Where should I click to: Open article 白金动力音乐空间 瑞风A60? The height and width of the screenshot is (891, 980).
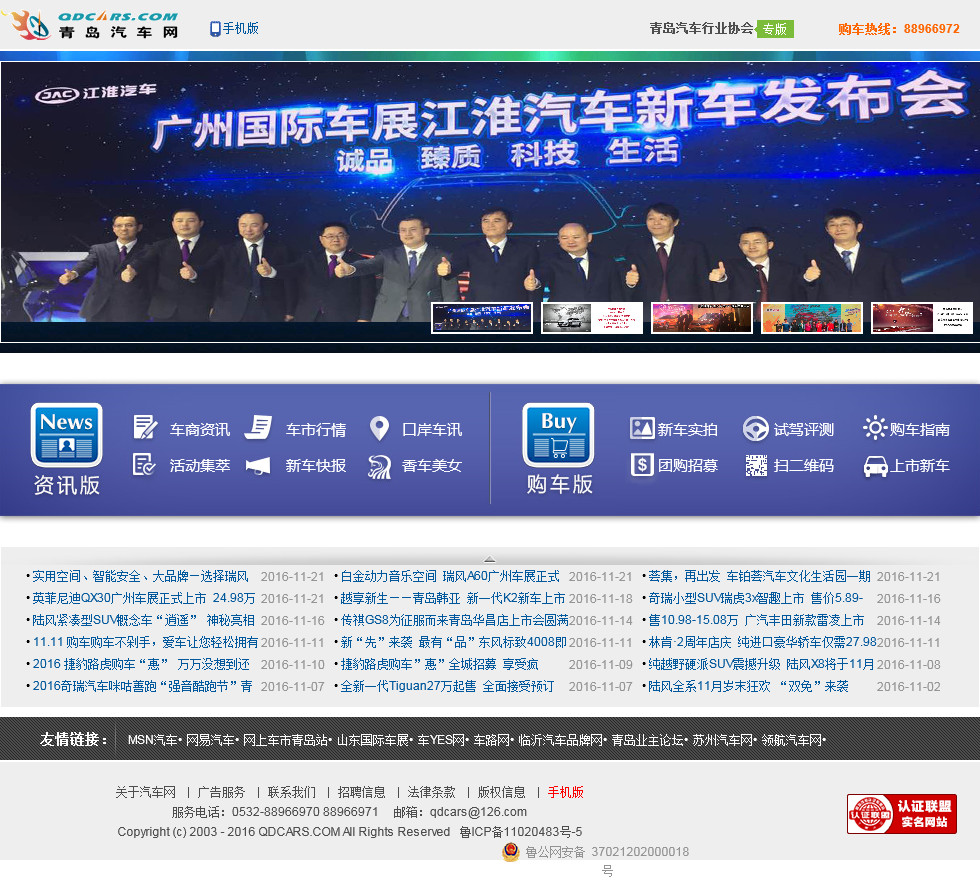tap(449, 576)
